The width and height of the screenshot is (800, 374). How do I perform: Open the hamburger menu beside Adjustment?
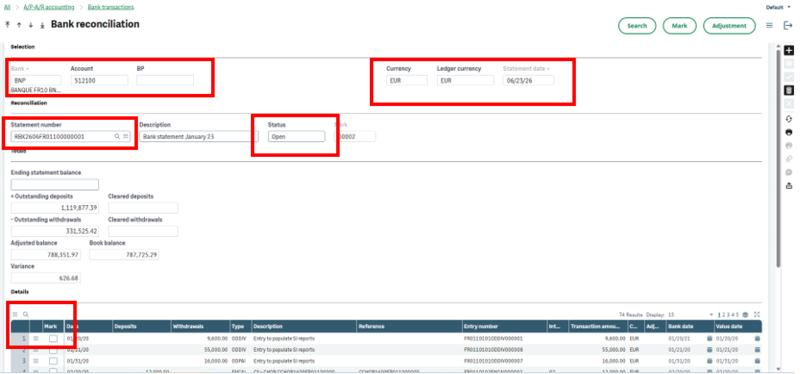coord(769,26)
